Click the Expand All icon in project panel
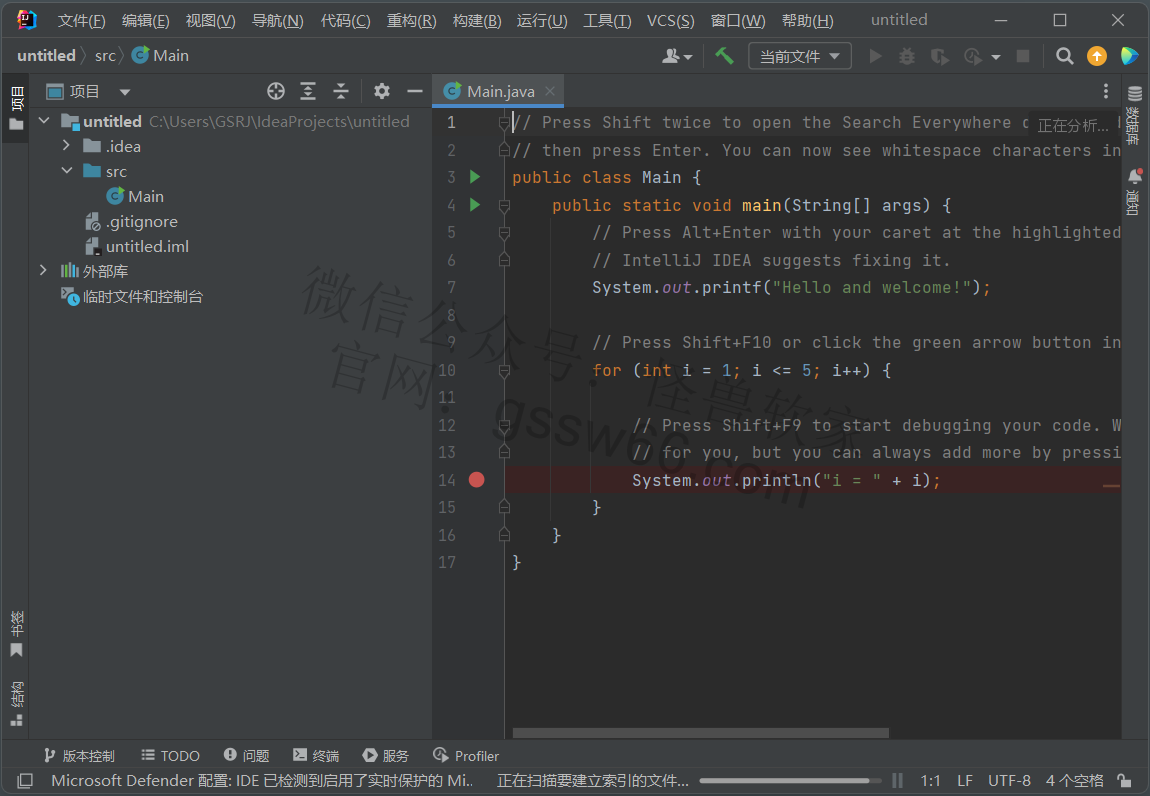Viewport: 1150px width, 796px height. click(x=308, y=91)
